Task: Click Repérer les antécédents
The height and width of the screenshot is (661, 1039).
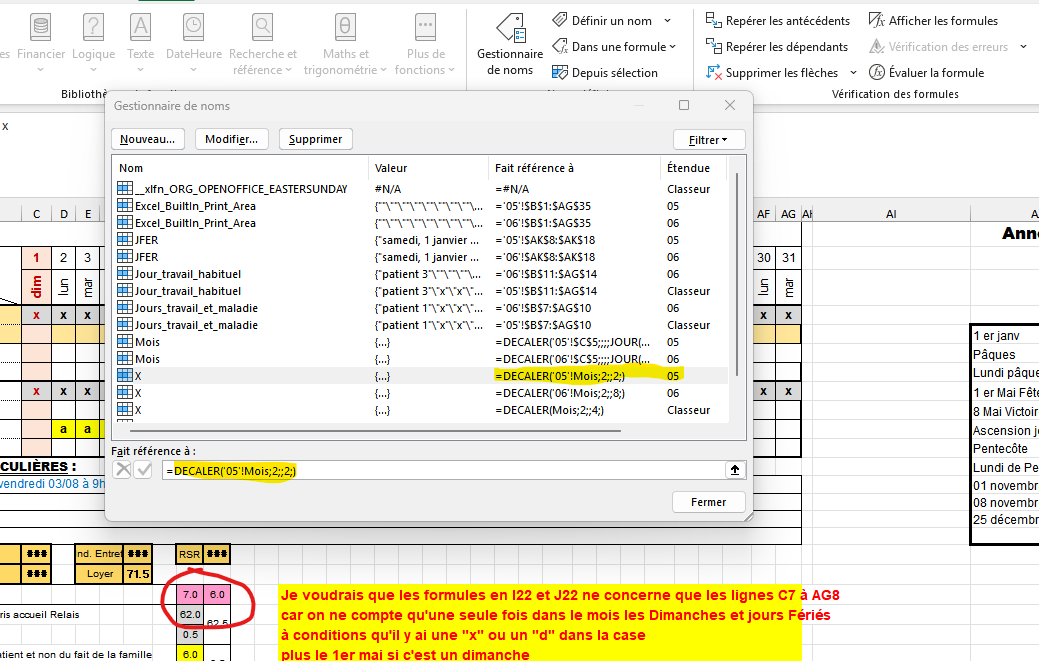Action: pyautogui.click(x=778, y=20)
